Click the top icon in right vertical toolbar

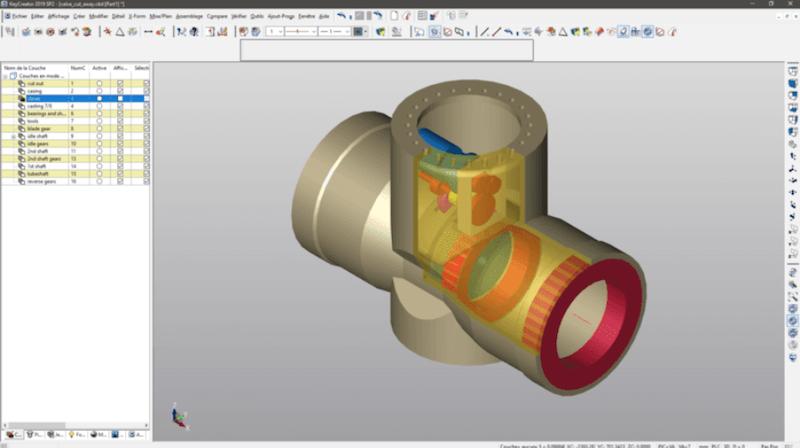coord(792,71)
